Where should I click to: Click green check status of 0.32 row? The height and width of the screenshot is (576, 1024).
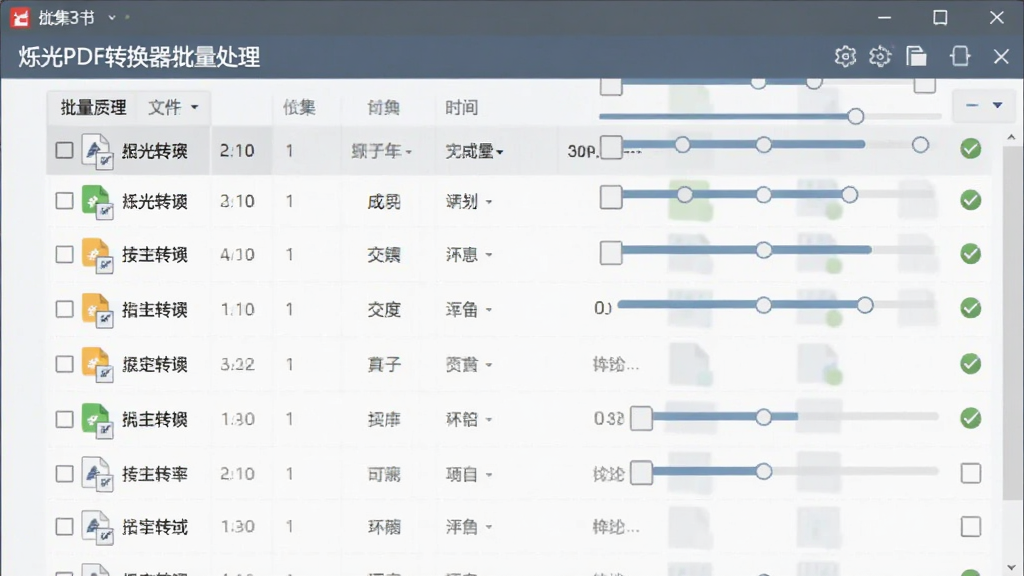point(970,418)
